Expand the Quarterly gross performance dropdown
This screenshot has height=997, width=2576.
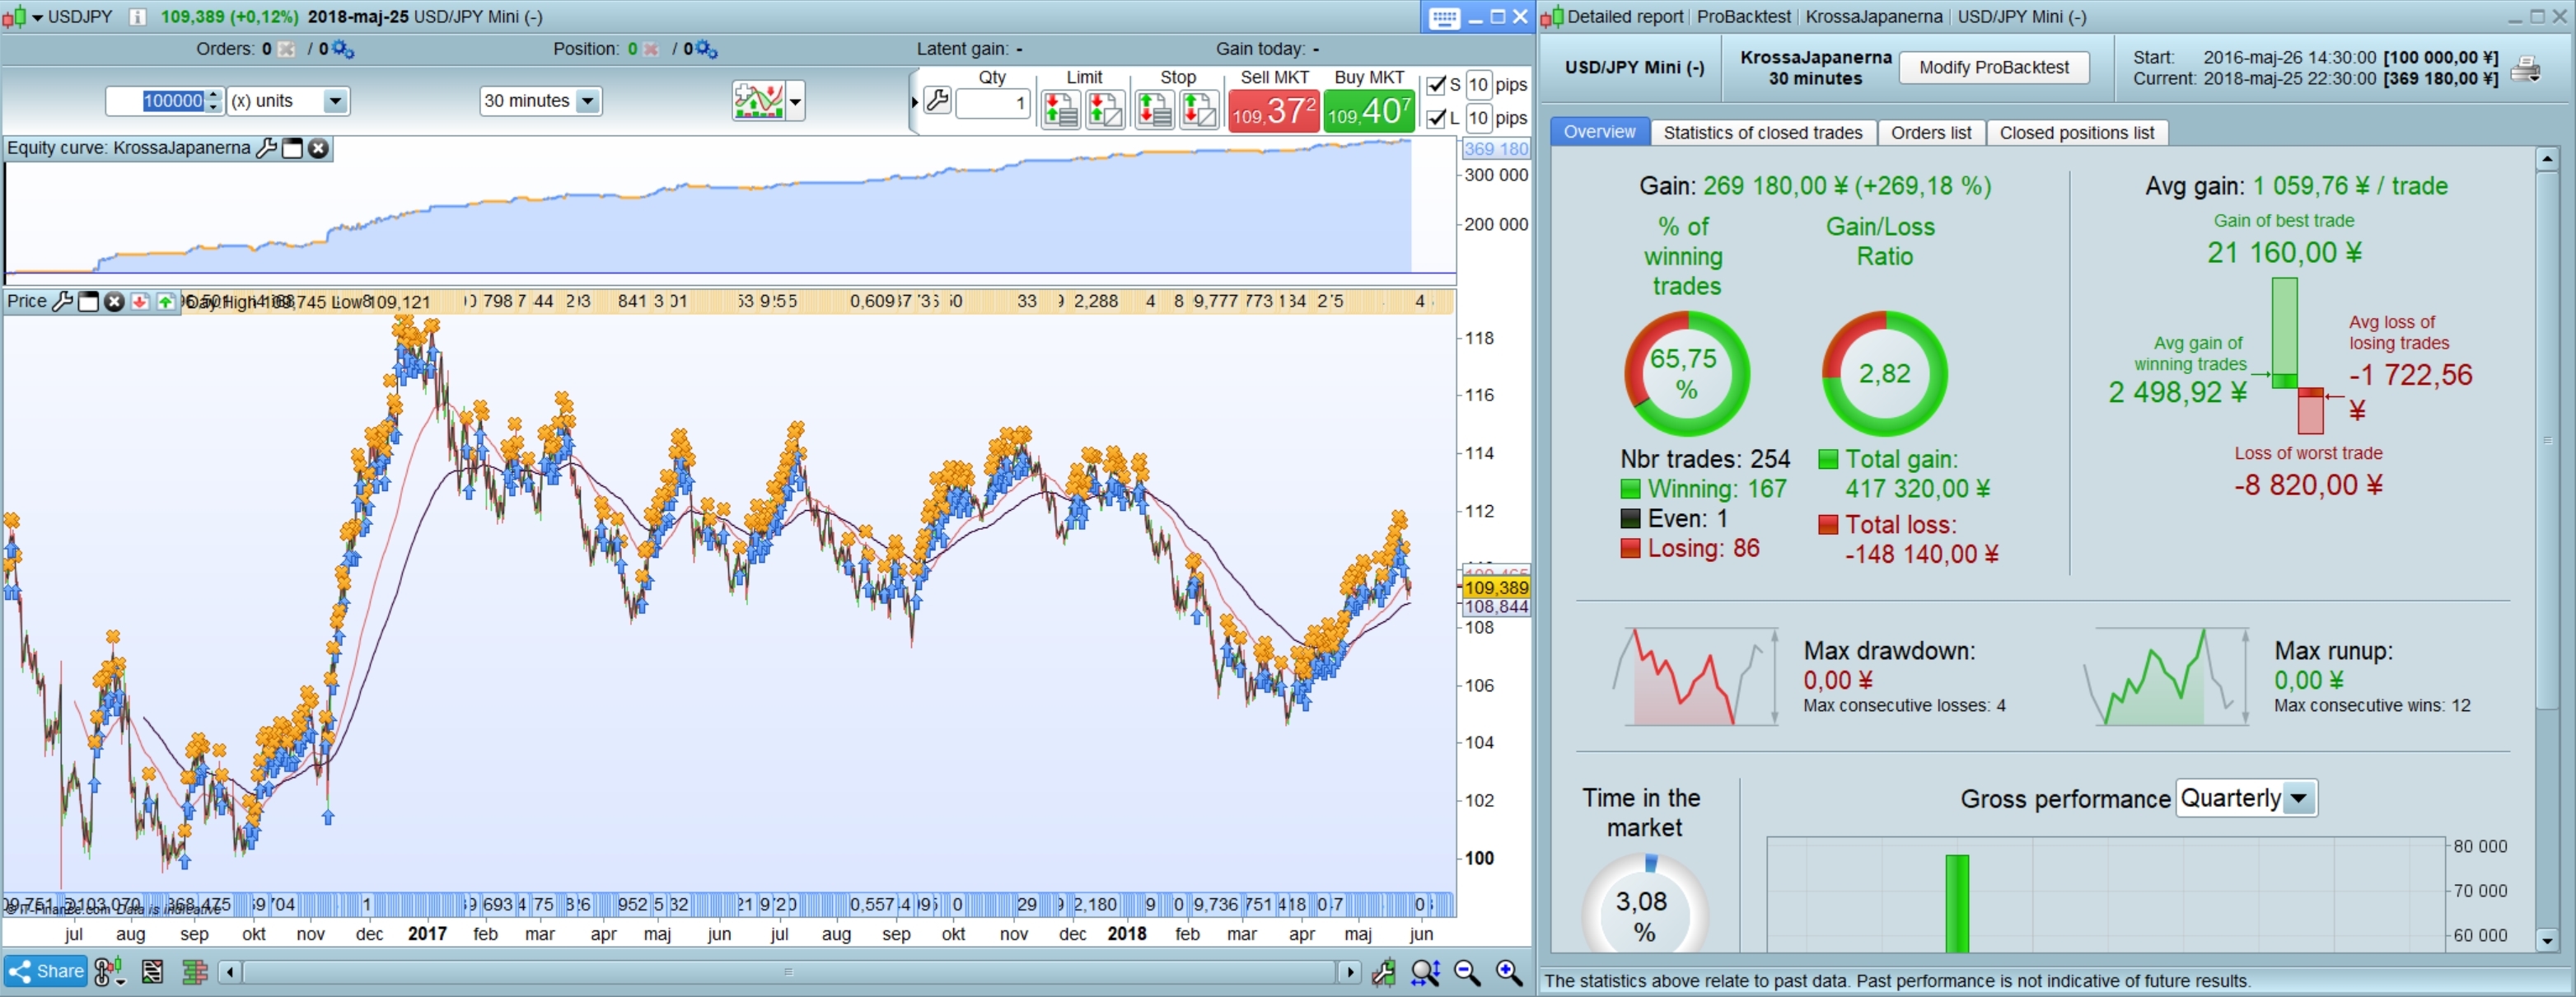click(2298, 798)
